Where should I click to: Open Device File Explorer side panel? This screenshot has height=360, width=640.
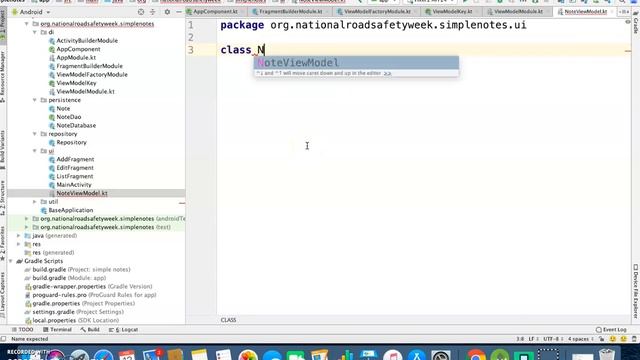point(636,291)
